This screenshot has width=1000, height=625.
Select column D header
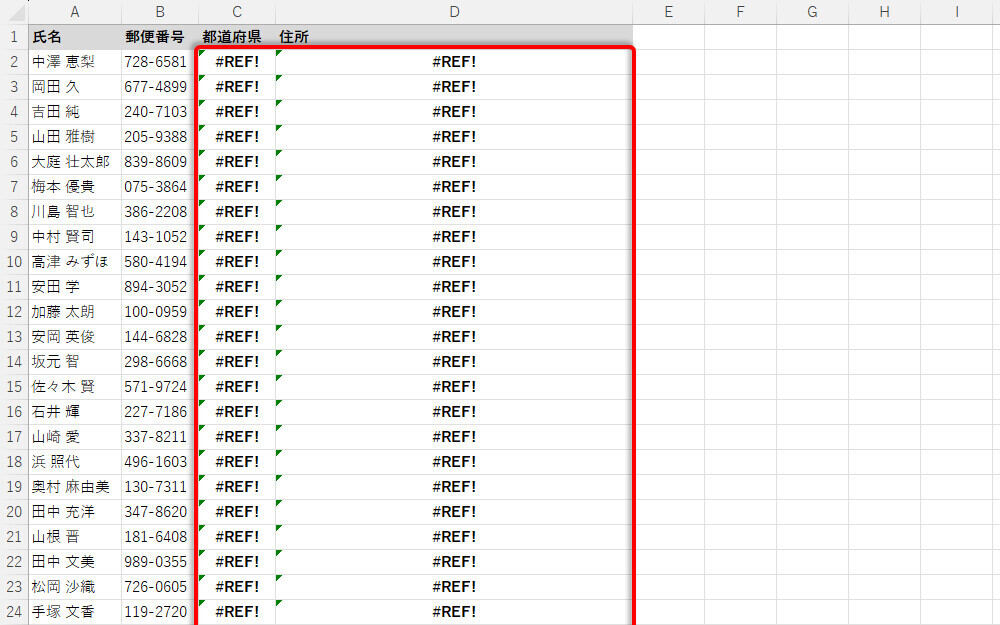454,12
